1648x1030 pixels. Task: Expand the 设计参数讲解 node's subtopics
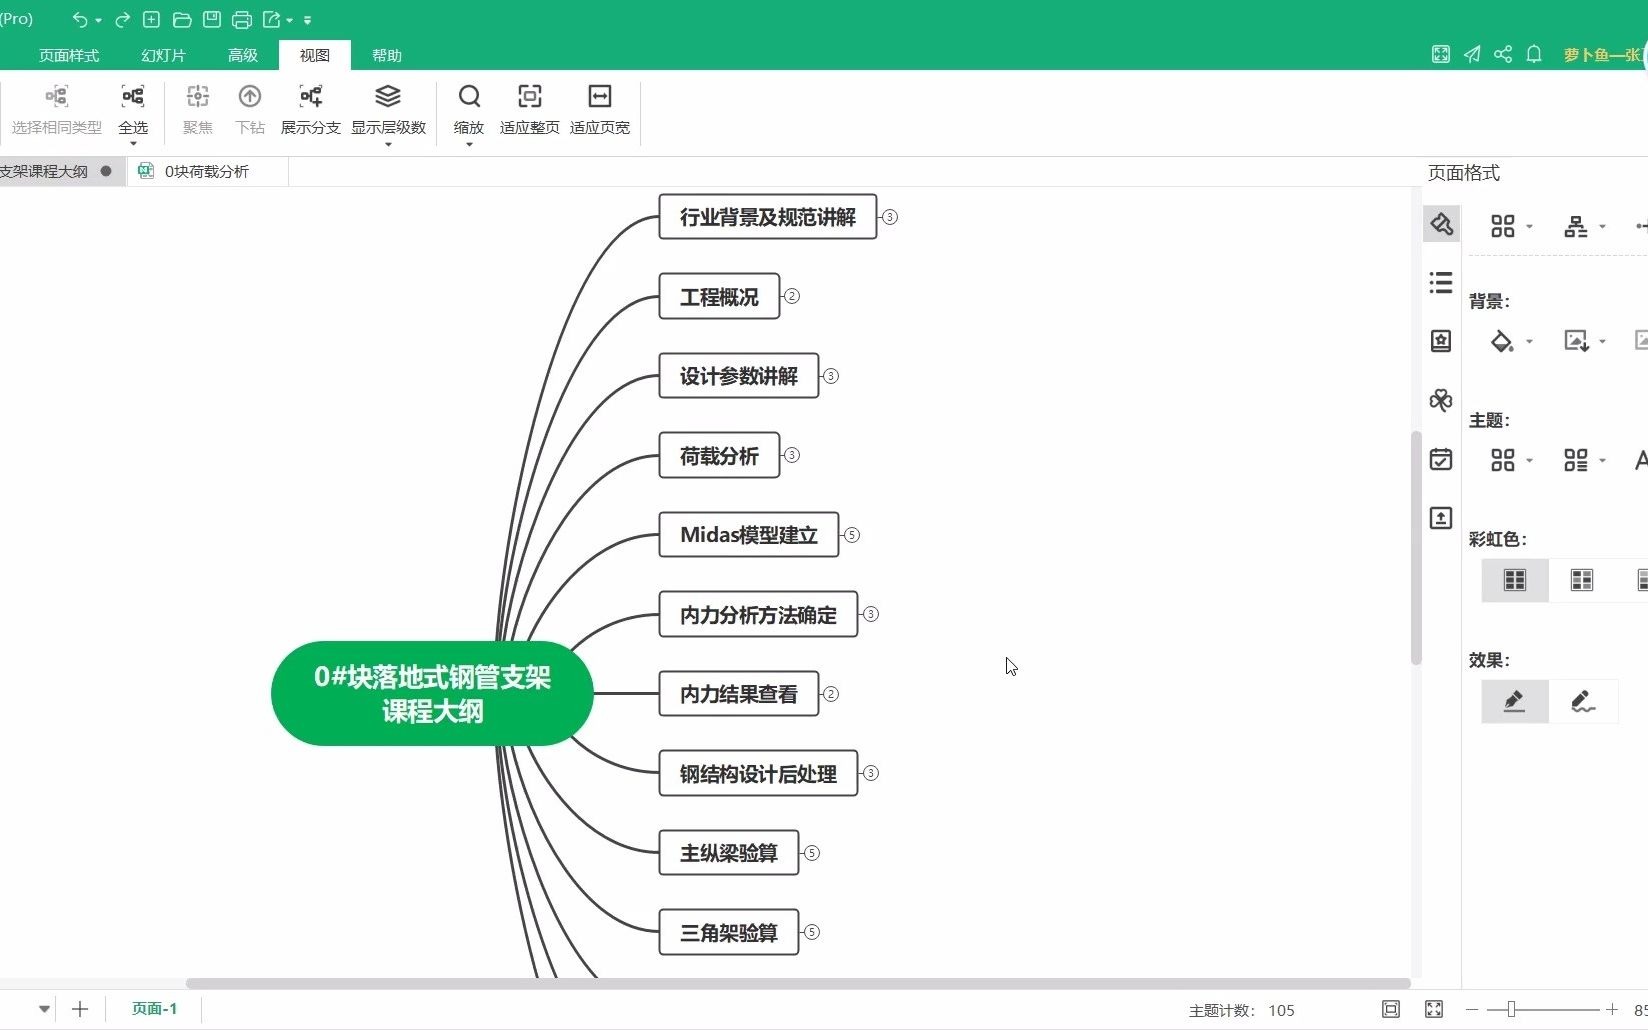point(831,376)
